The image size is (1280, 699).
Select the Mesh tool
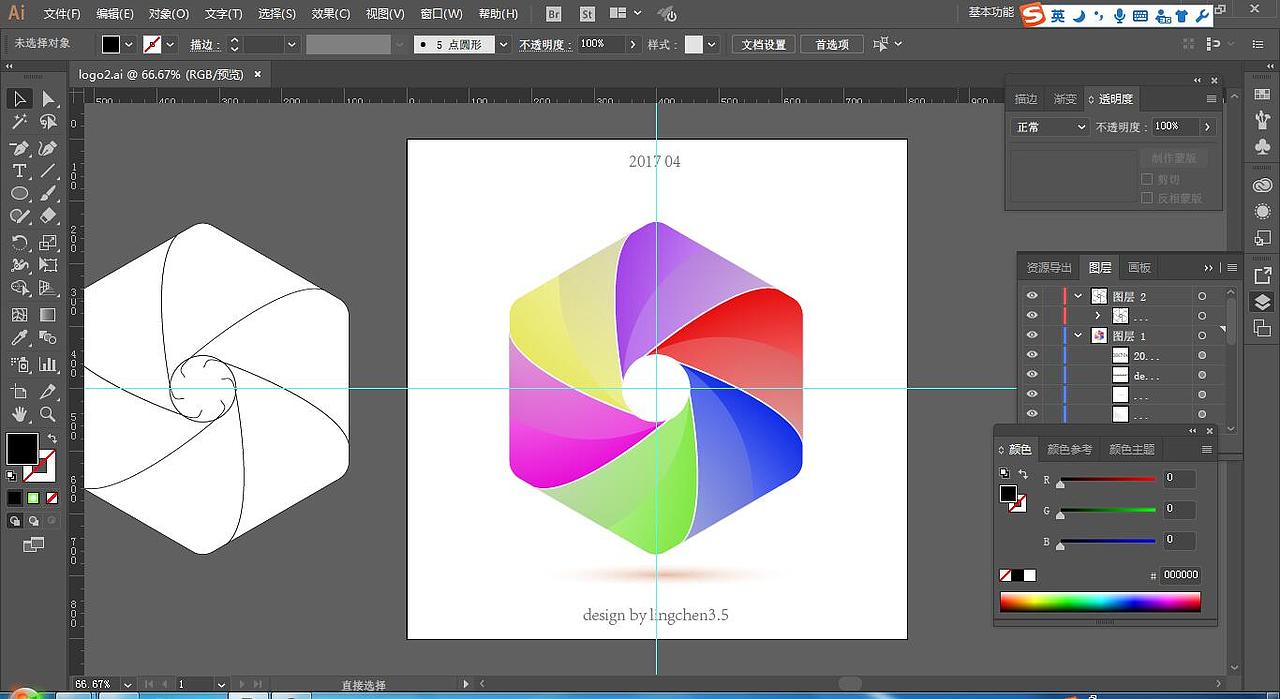(19, 314)
